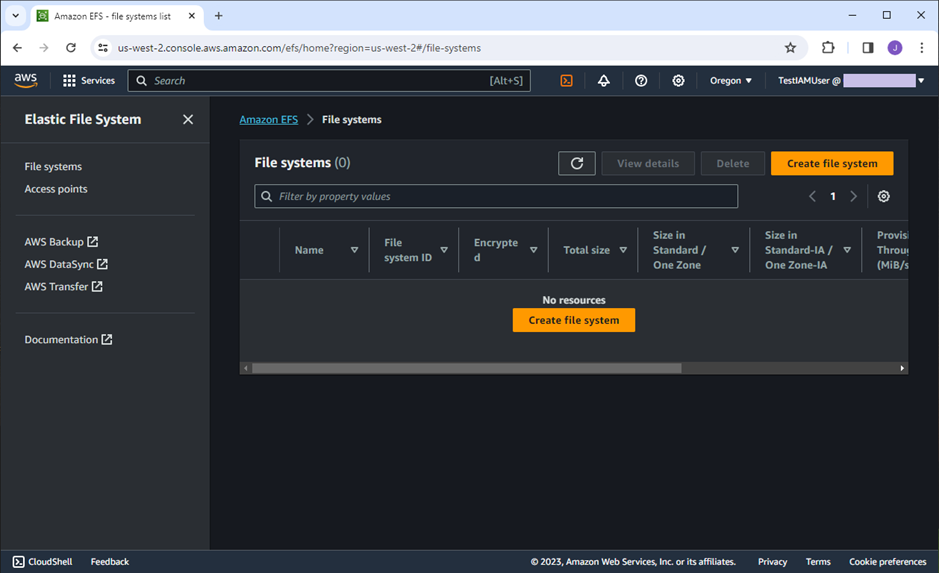Open the Chrome three-dot menu
Screen dimensions: 939x573
point(922,48)
